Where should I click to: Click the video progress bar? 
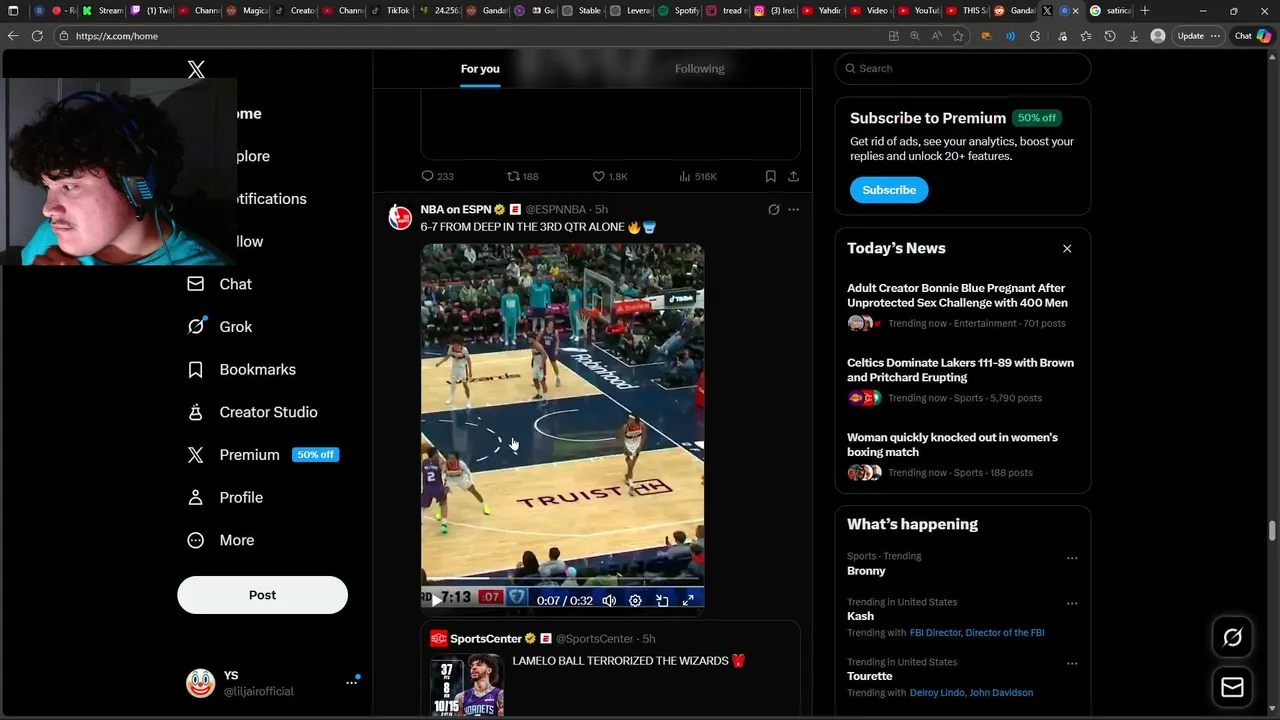point(562,579)
